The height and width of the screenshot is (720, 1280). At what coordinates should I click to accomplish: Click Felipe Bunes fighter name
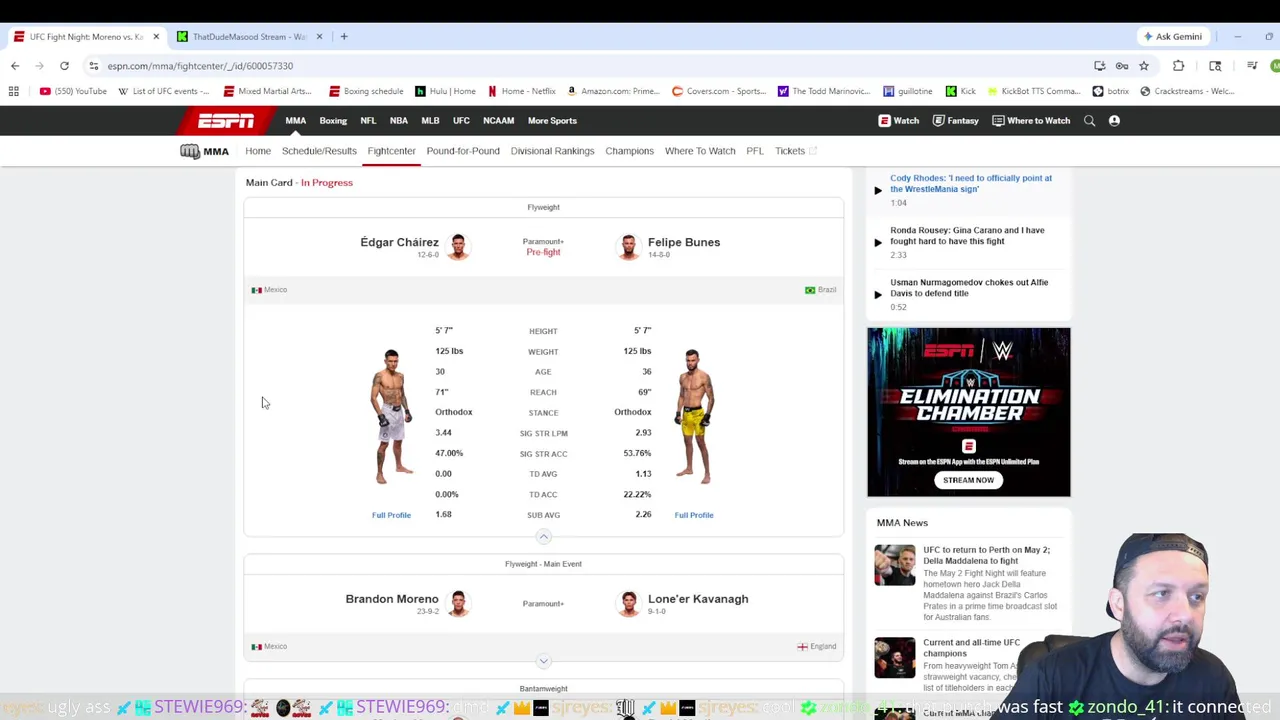pos(684,242)
